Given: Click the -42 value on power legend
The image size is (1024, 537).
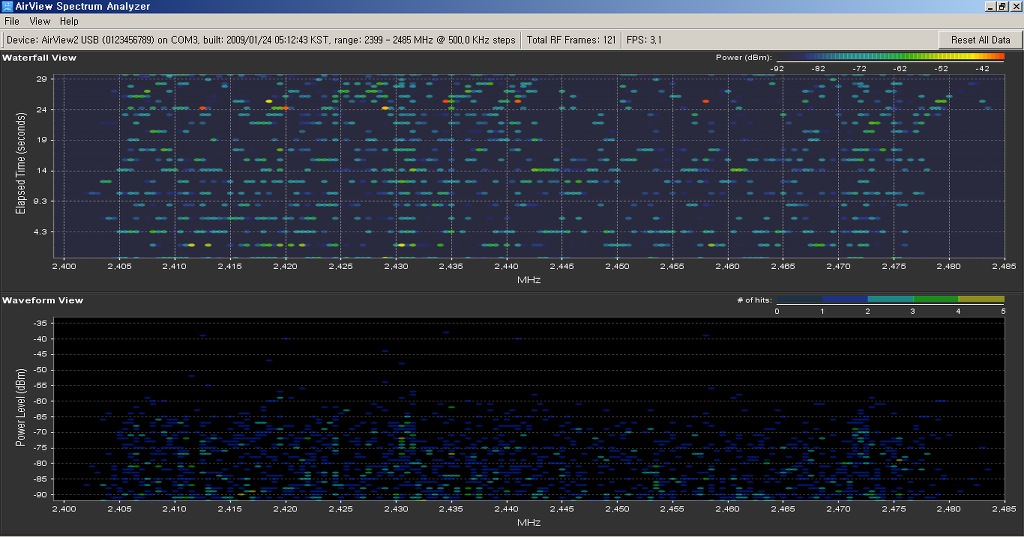Looking at the screenshot, I should 982,69.
